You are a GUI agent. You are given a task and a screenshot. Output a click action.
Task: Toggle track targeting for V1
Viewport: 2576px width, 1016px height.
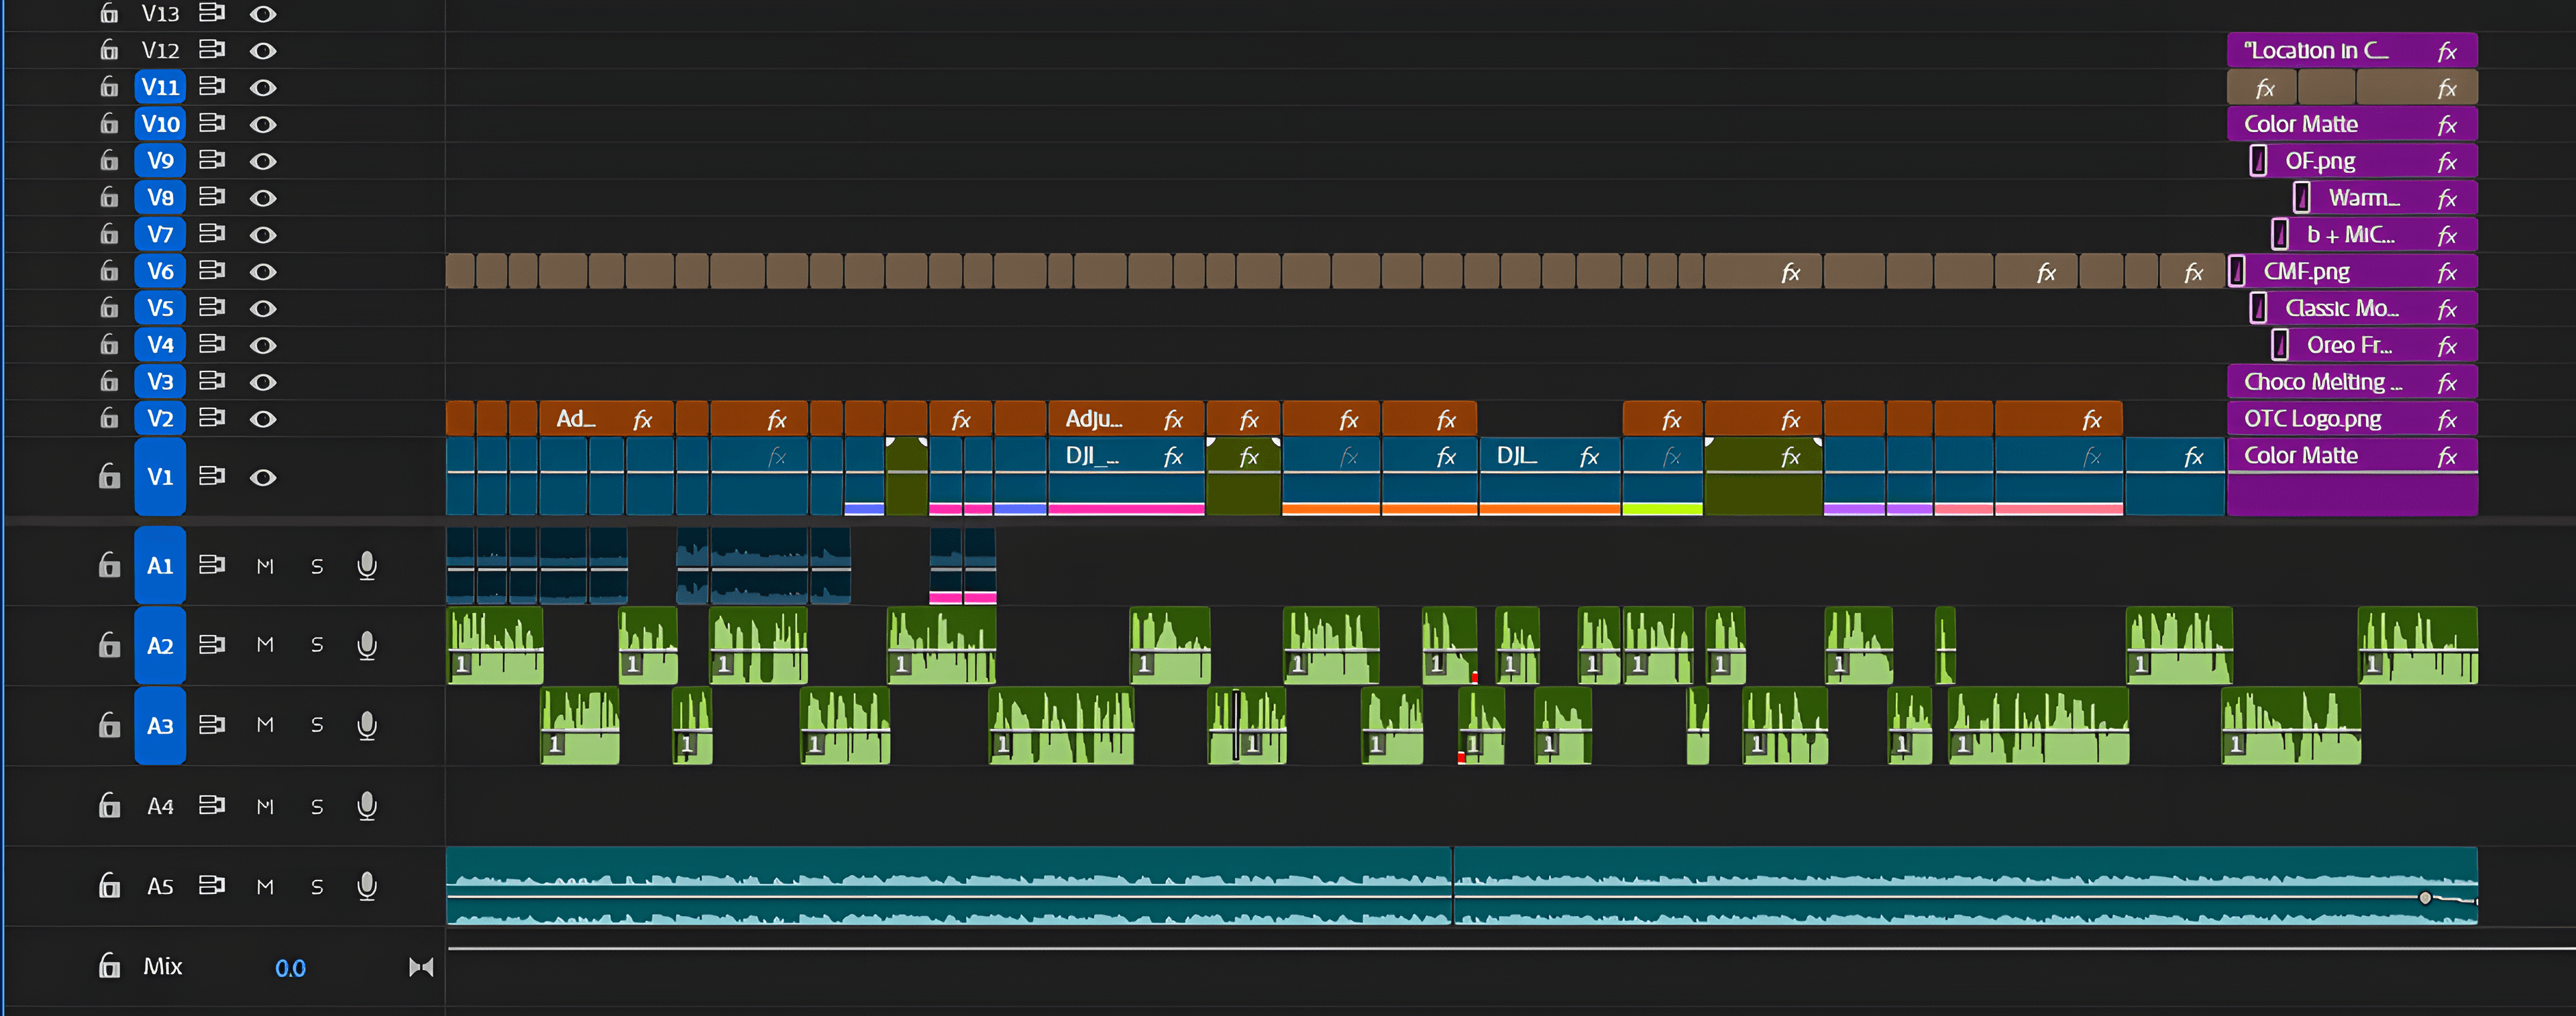pos(160,477)
